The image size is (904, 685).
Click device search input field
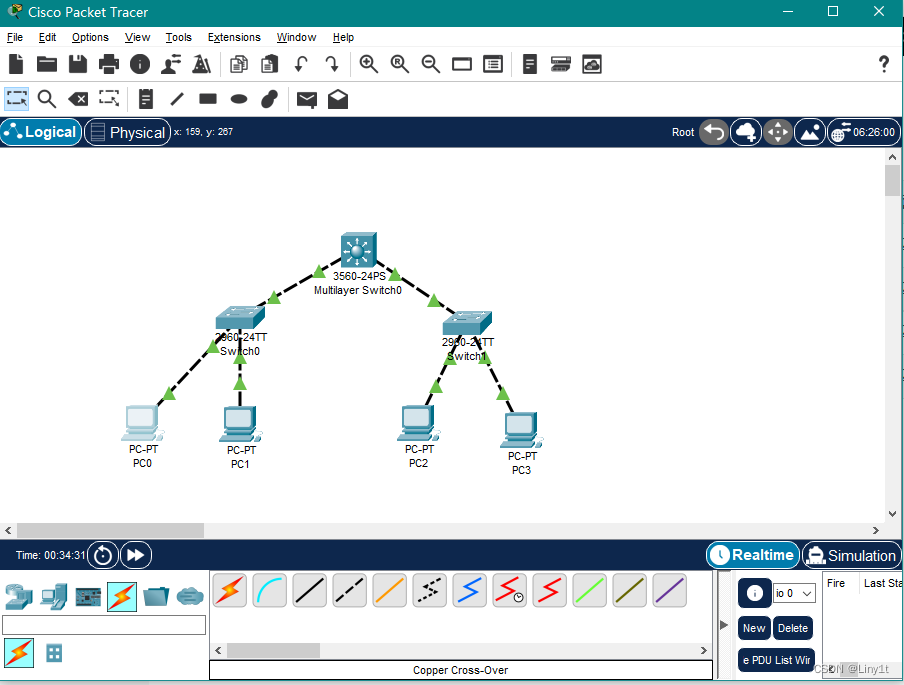pos(104,625)
